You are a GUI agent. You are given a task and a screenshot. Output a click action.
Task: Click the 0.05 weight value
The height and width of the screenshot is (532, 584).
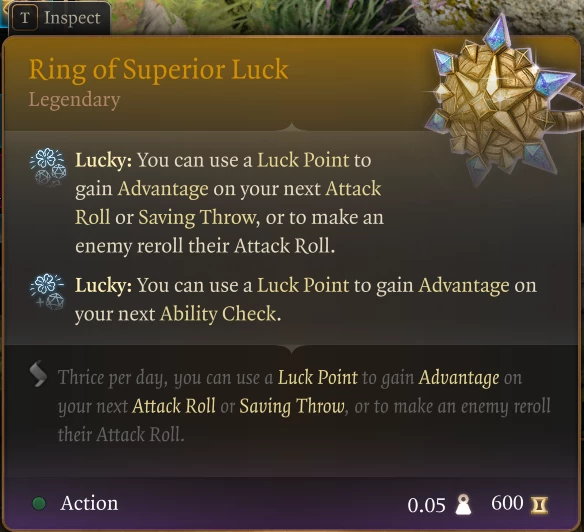click(426, 506)
